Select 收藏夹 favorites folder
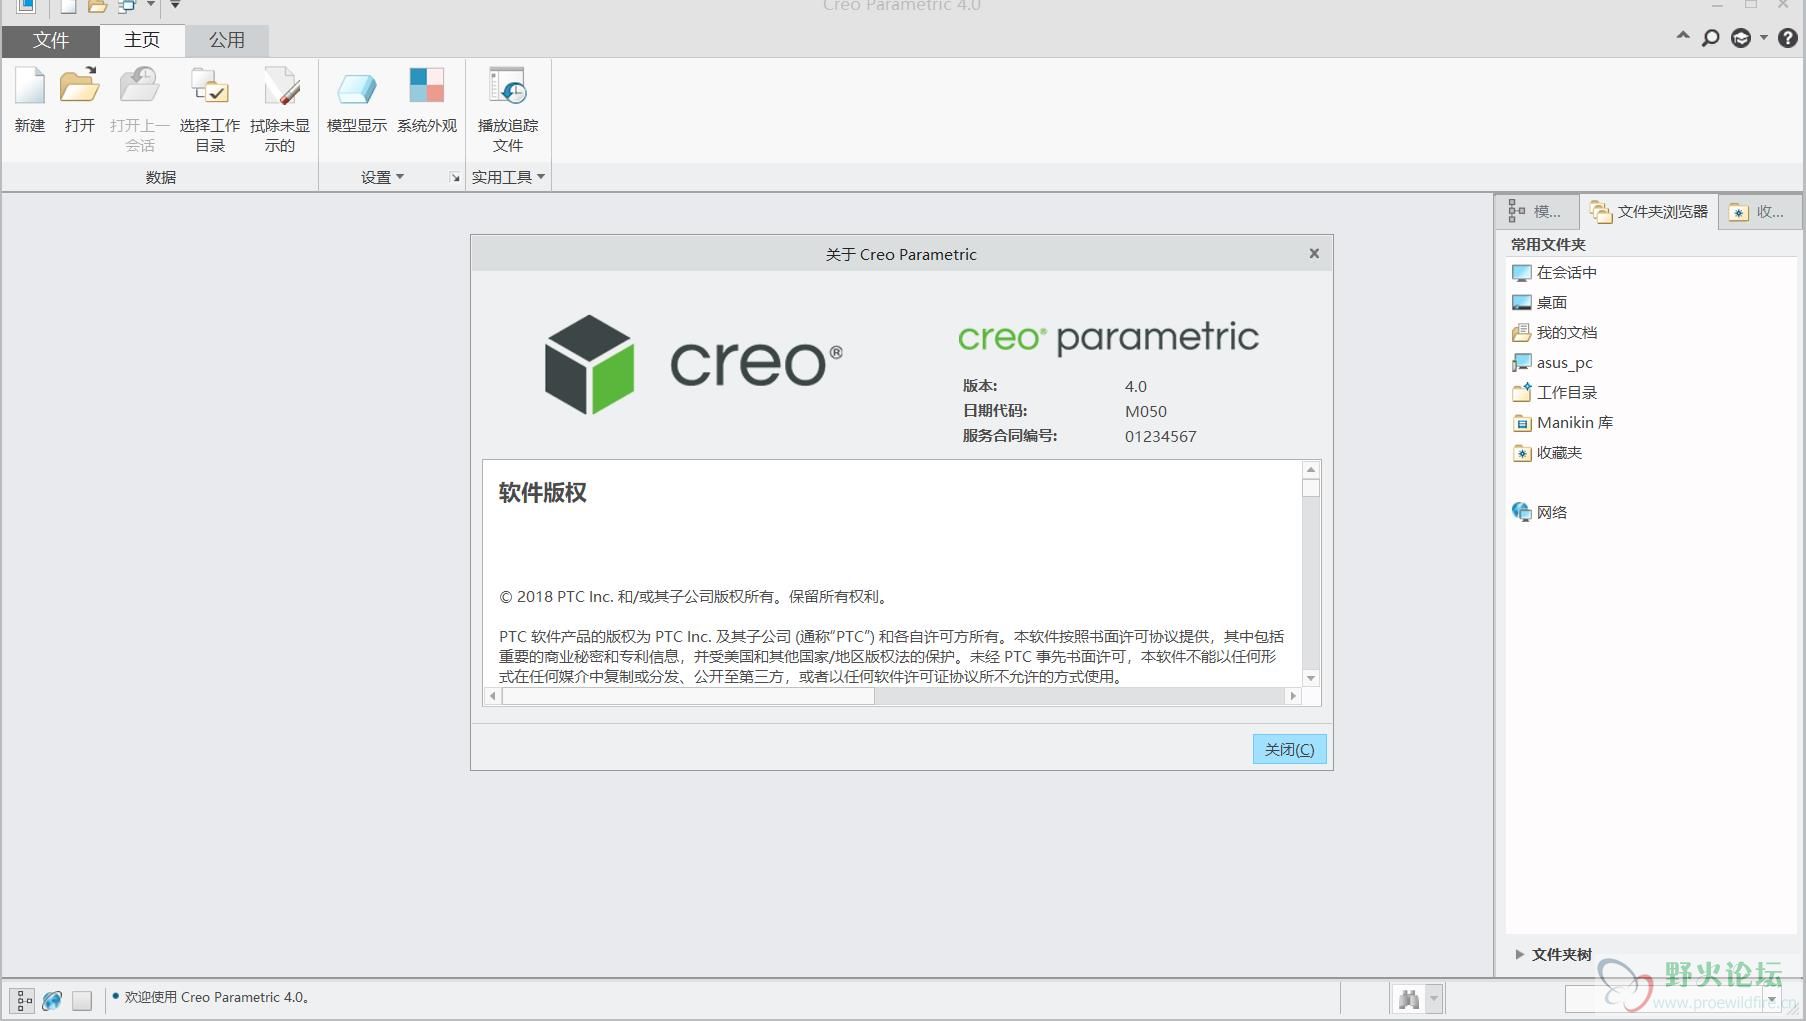The width and height of the screenshot is (1806, 1021). tap(1547, 453)
